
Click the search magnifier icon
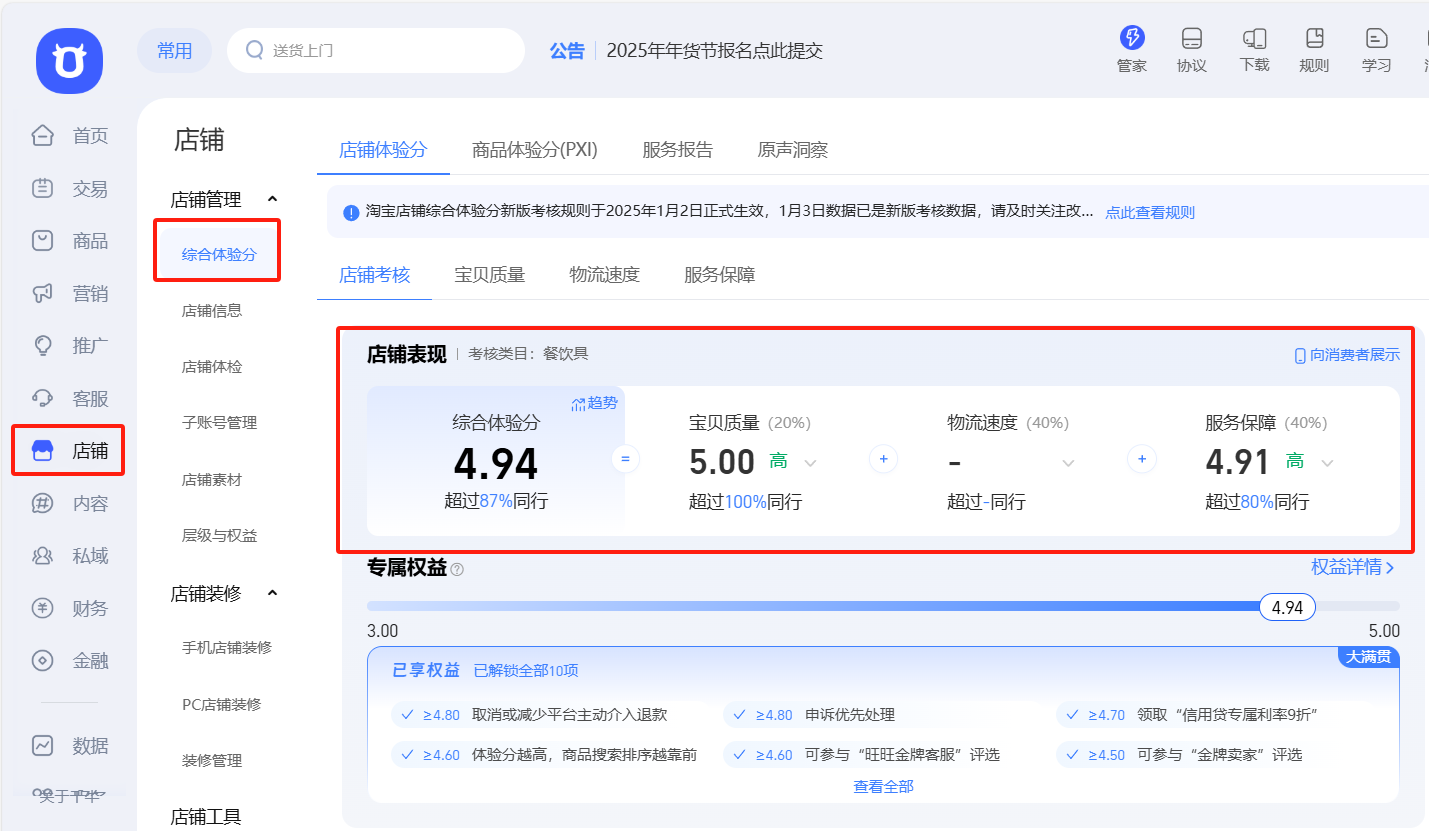point(255,50)
